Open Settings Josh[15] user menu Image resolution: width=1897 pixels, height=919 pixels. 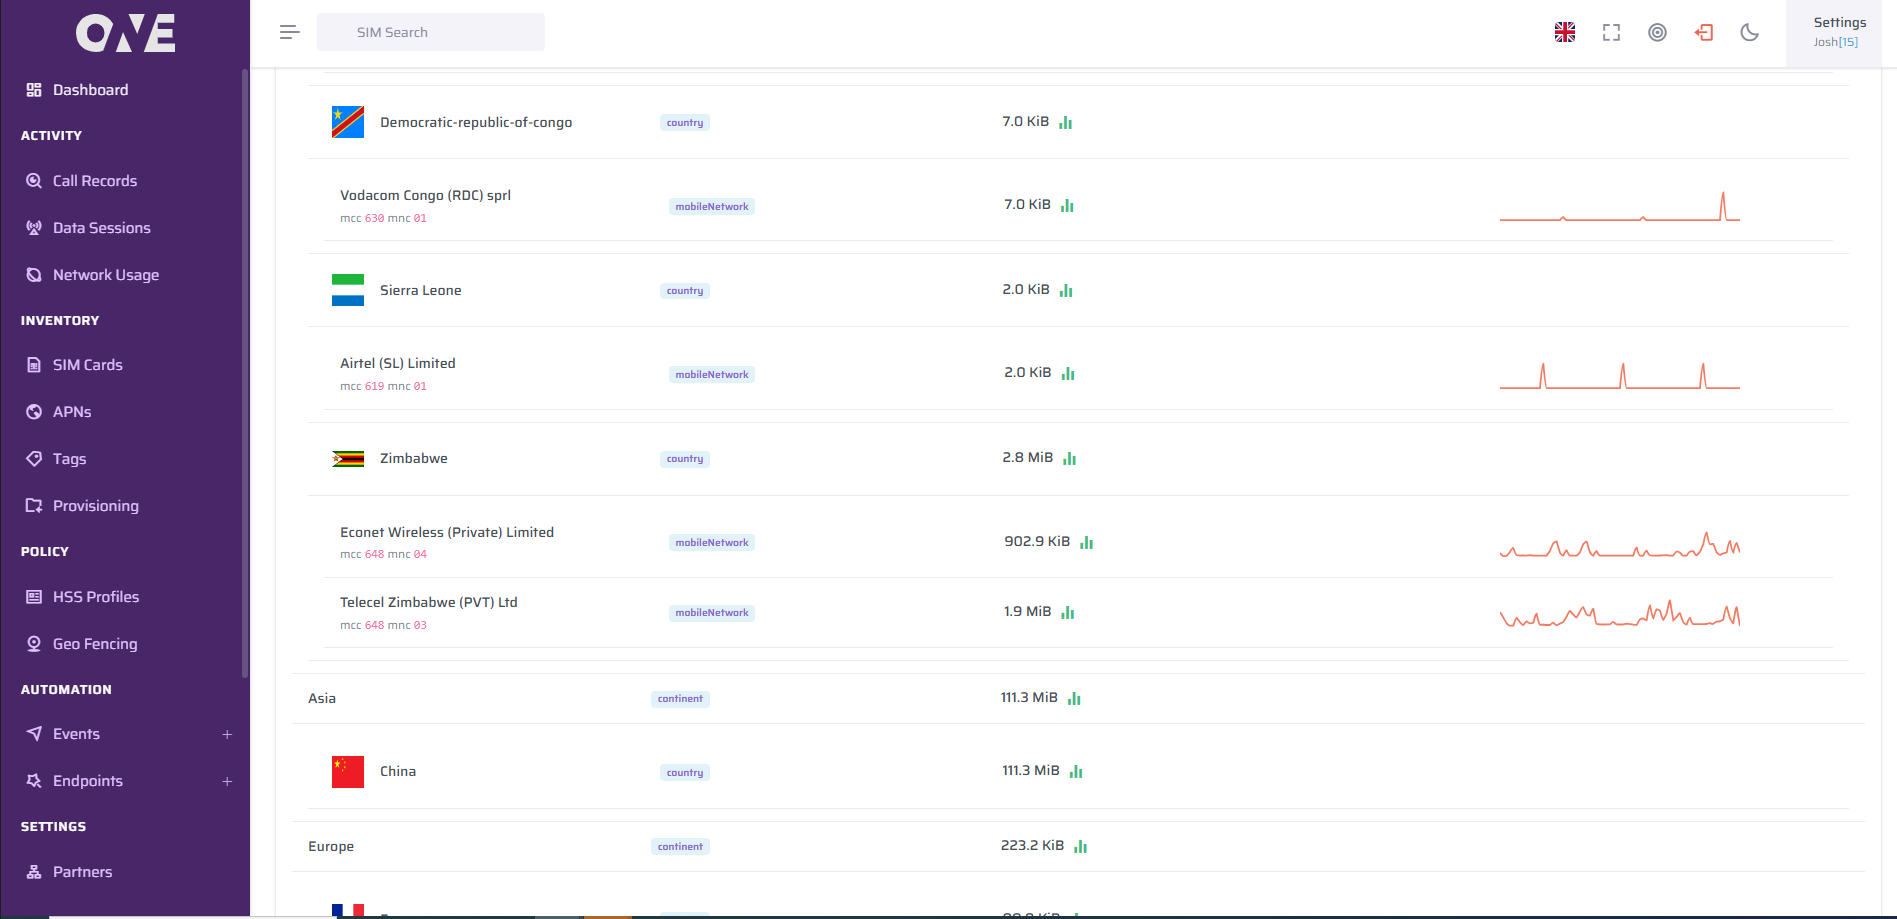click(1836, 32)
